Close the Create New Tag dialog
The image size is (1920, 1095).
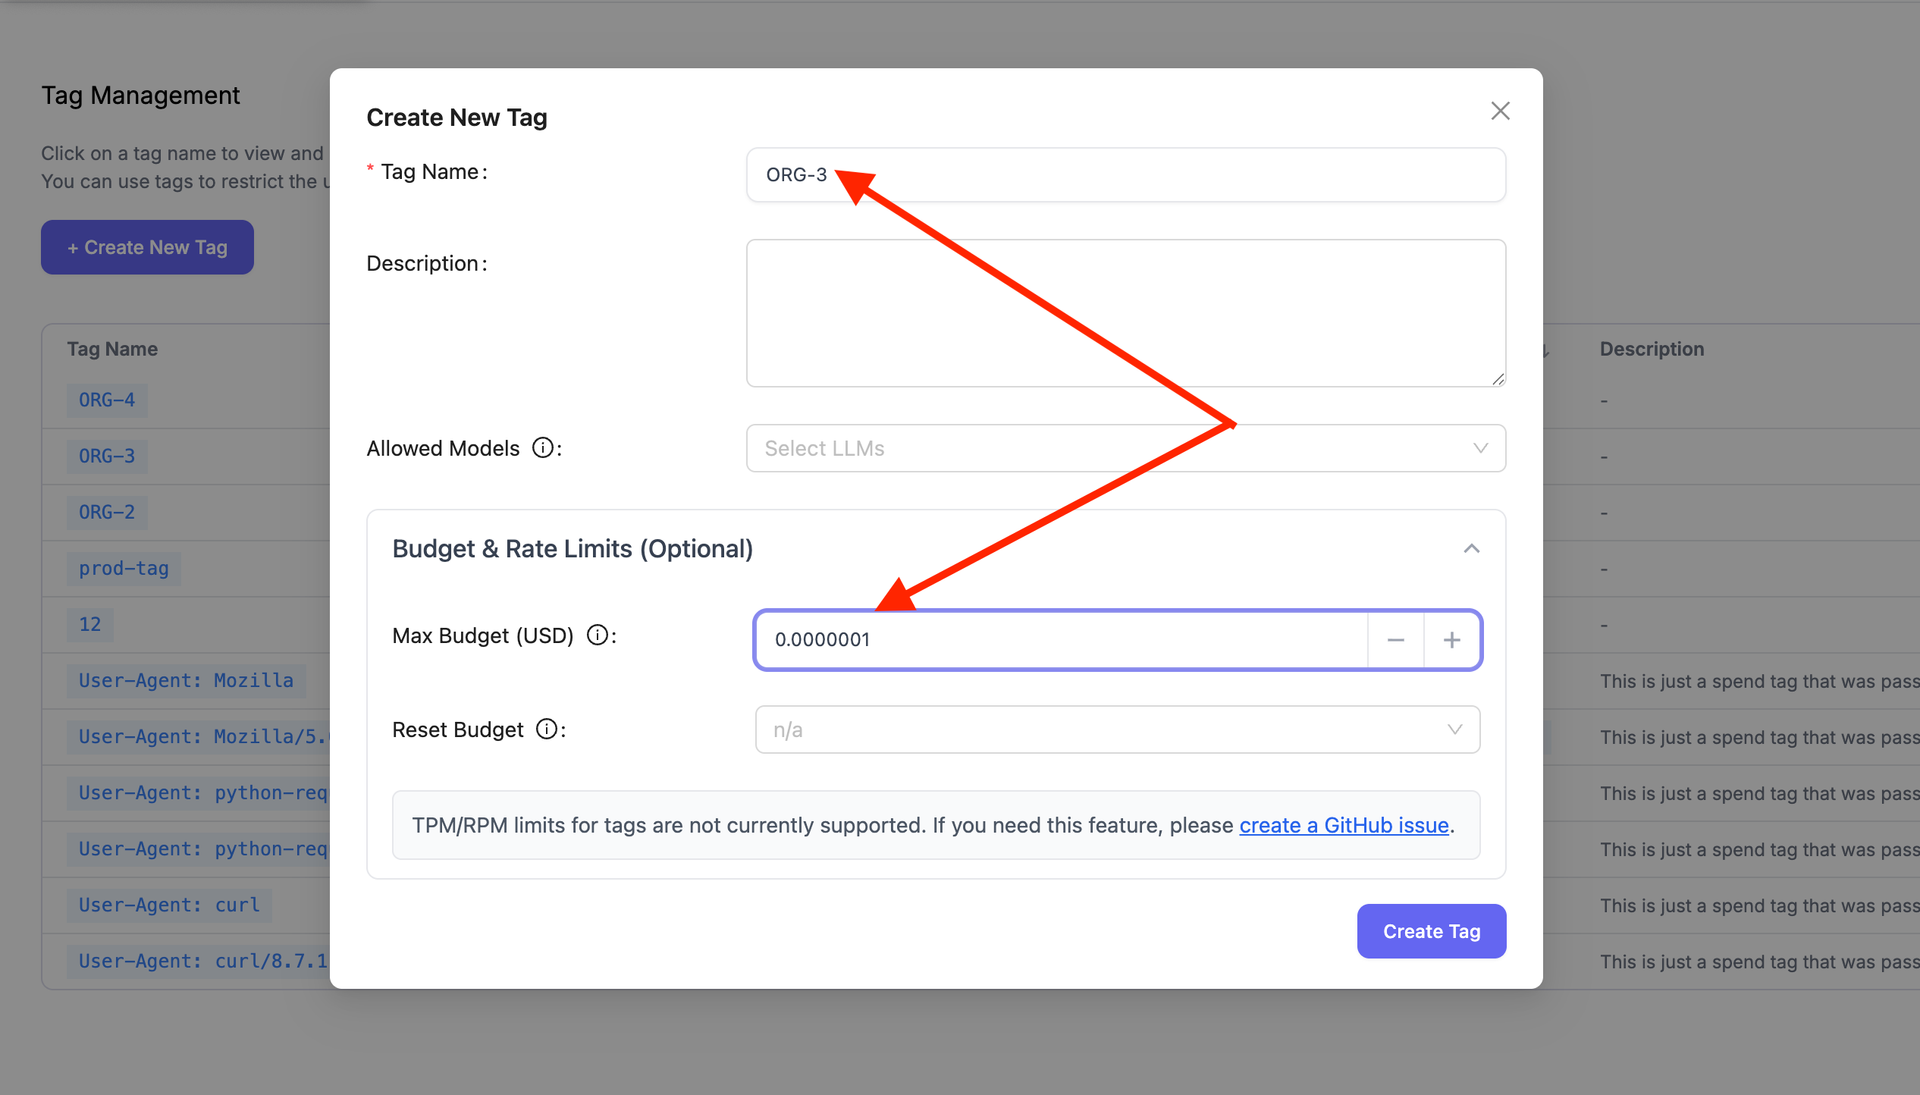1500,111
